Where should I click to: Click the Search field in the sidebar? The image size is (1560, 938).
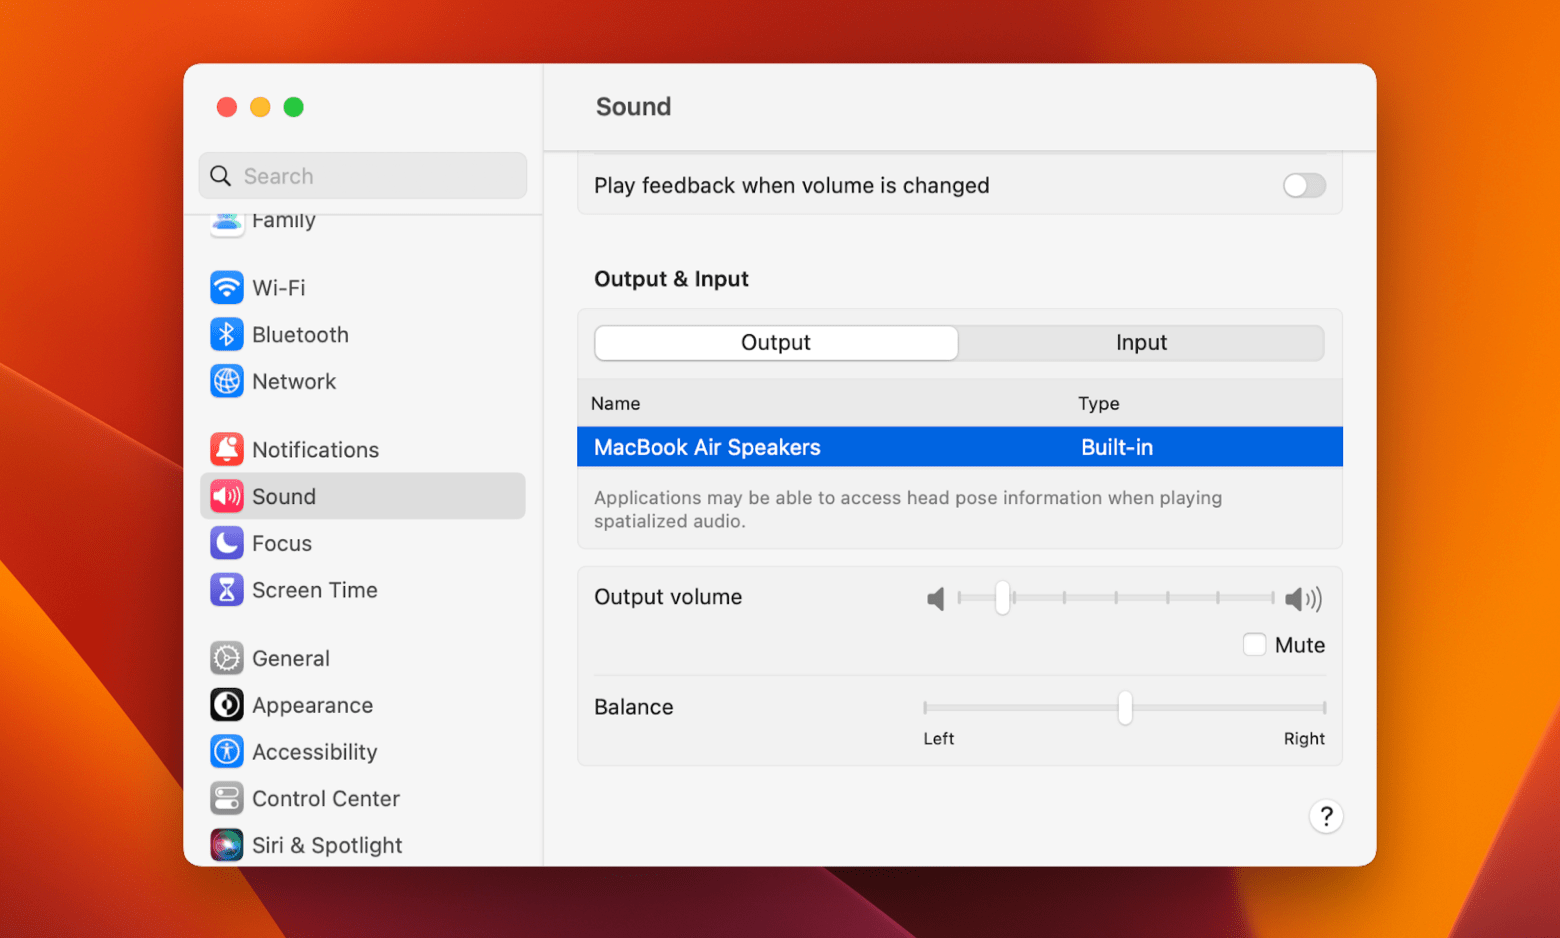[x=362, y=175]
